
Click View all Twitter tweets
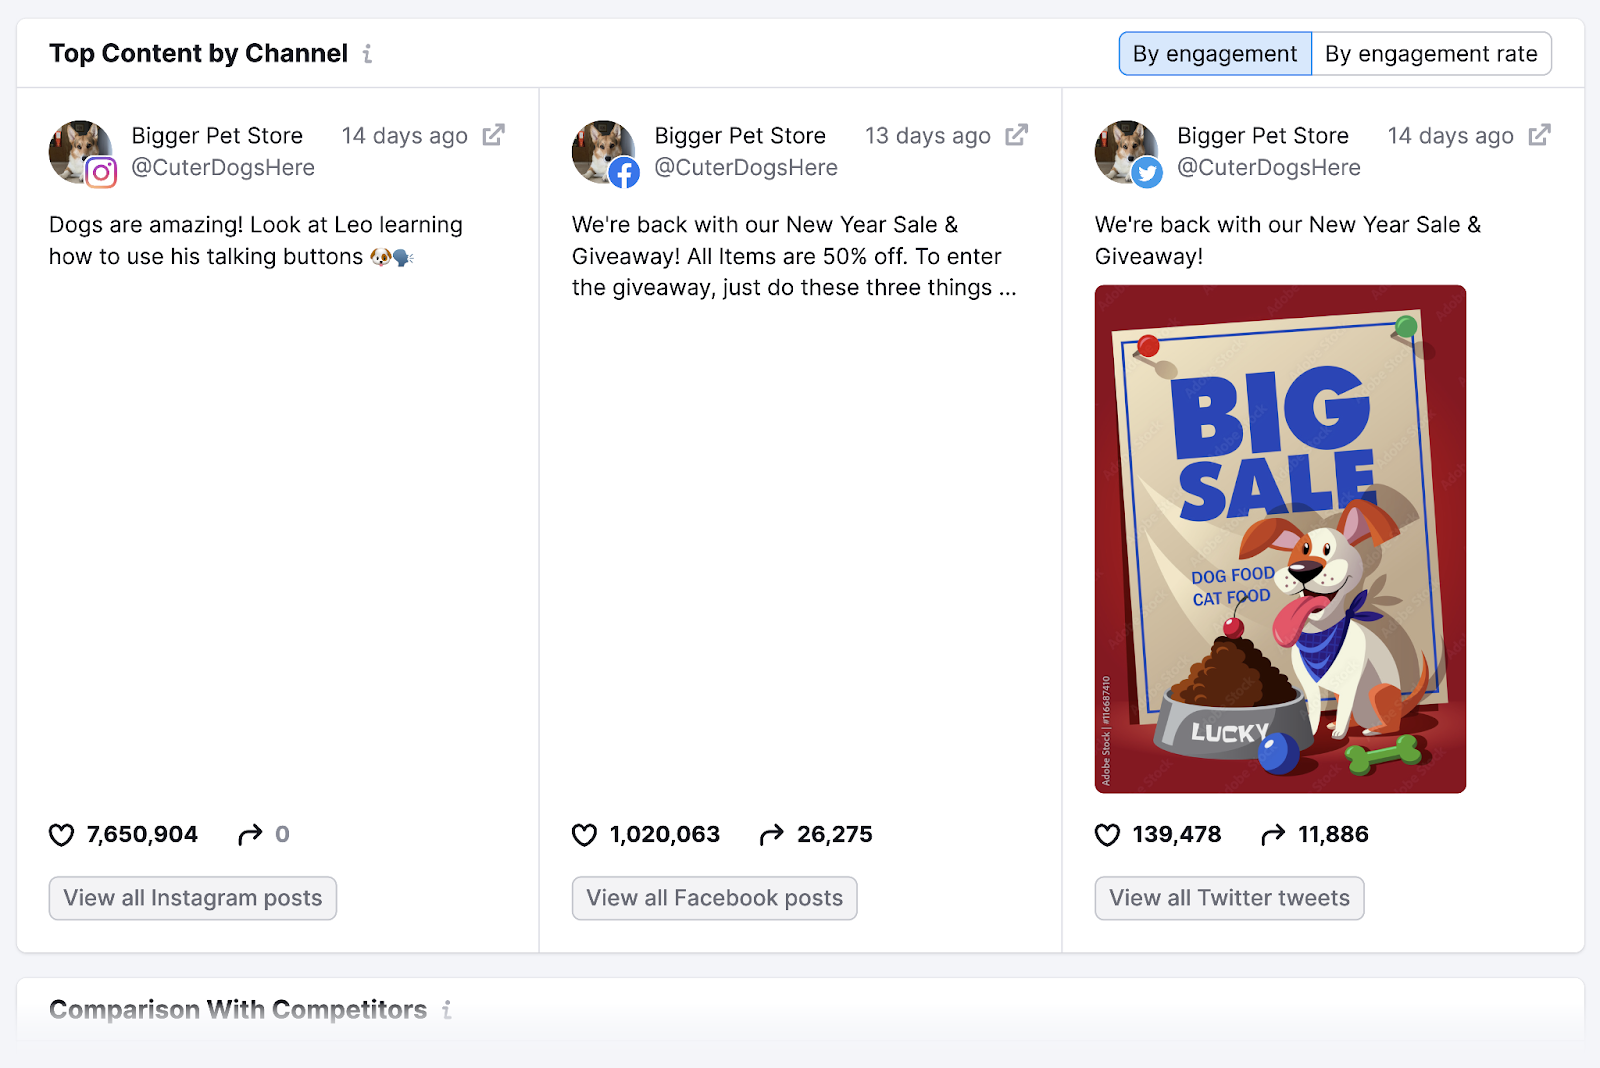coord(1228,898)
